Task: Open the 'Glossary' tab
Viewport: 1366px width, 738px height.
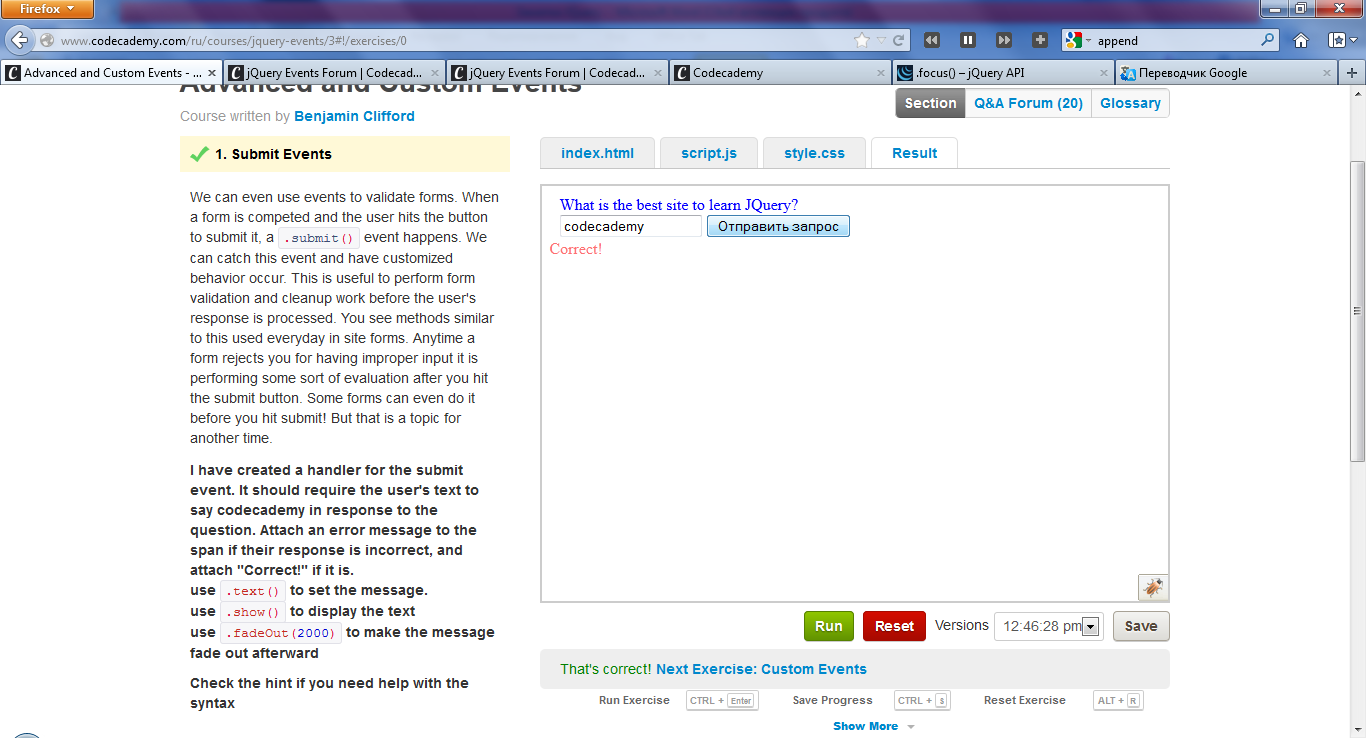Action: [1130, 103]
